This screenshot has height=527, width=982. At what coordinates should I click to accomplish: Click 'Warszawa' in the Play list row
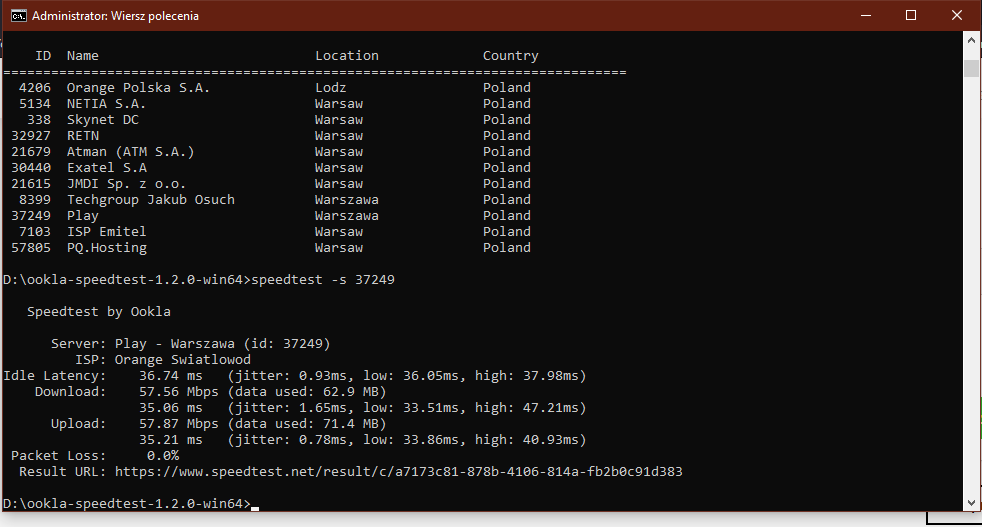pos(347,216)
